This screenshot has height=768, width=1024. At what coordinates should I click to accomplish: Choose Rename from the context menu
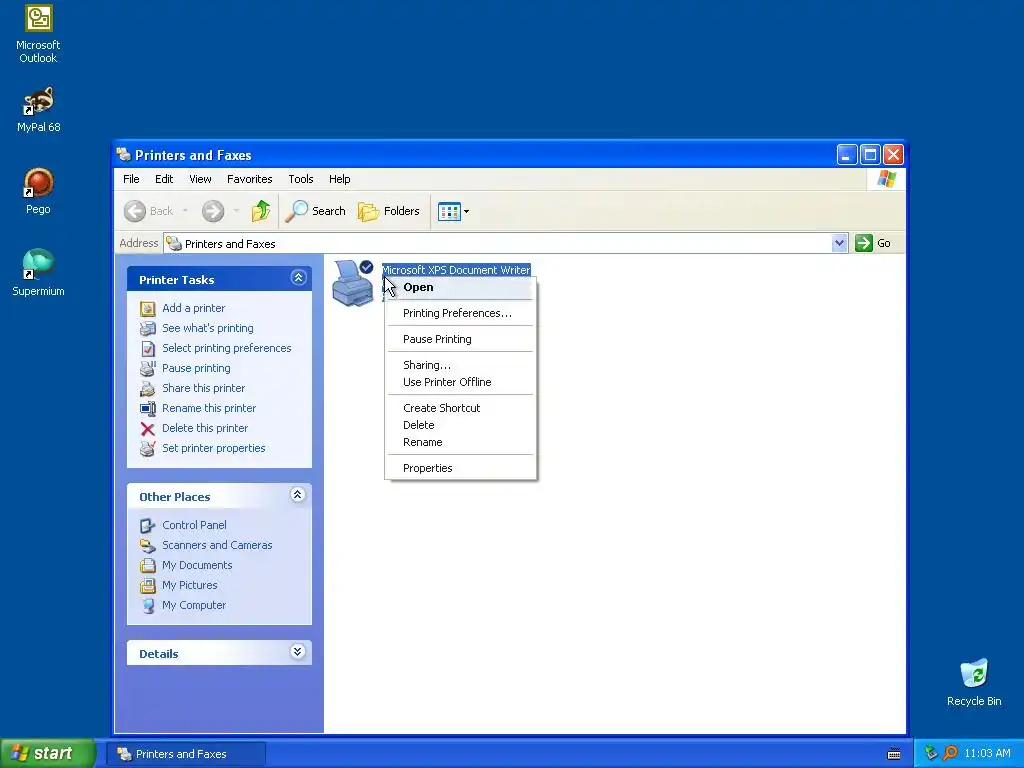click(x=460, y=442)
